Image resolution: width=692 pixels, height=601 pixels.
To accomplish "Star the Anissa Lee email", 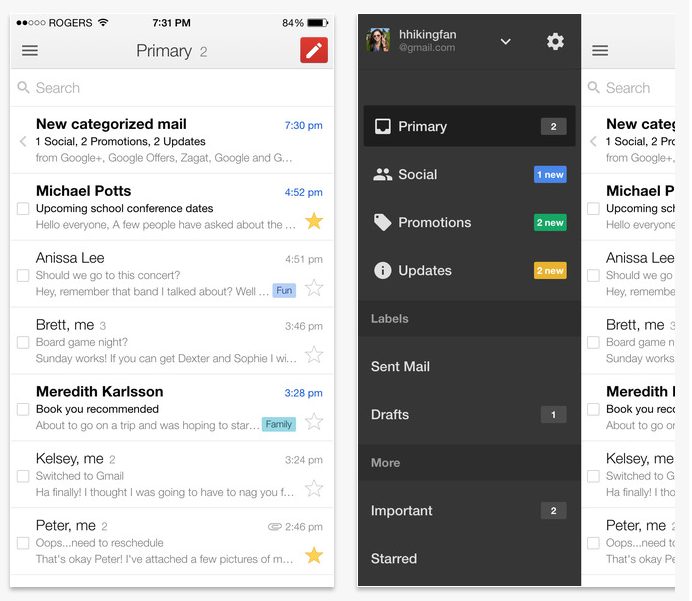I will [314, 288].
